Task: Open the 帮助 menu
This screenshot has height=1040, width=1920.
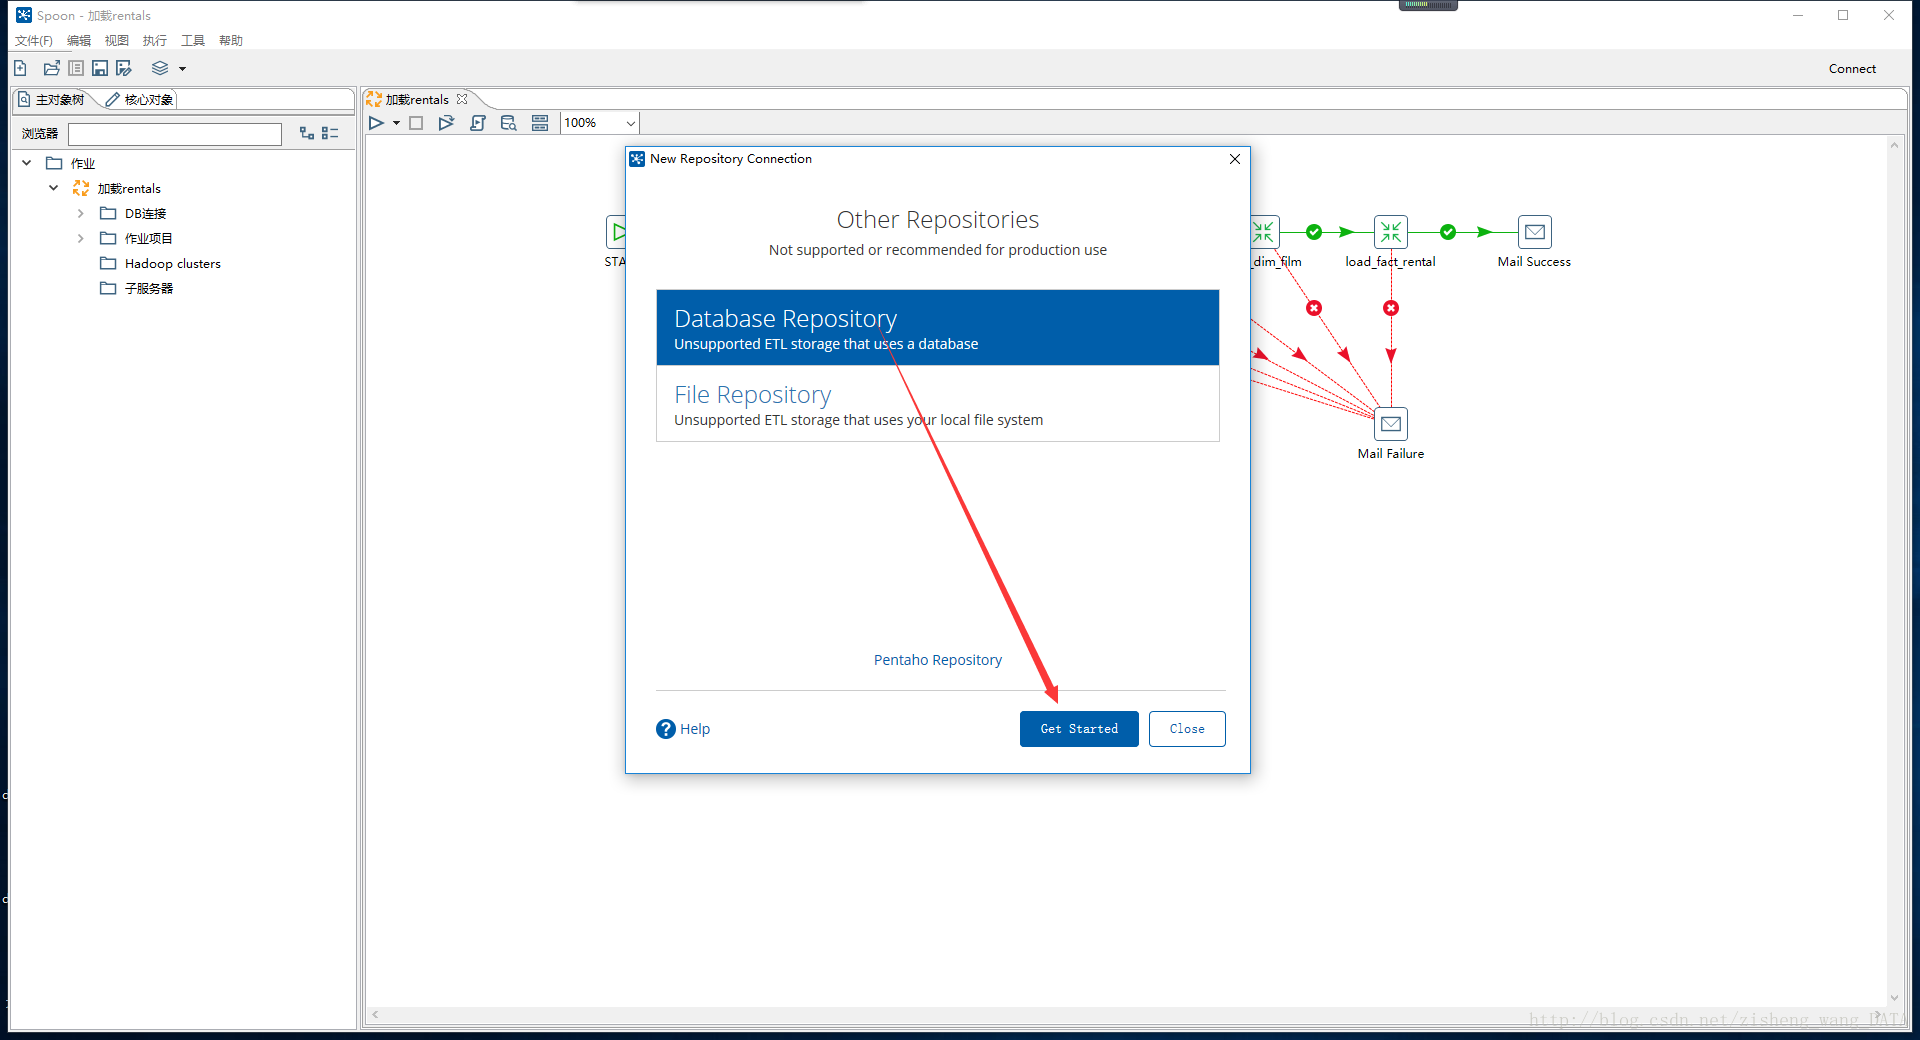Action: tap(231, 40)
